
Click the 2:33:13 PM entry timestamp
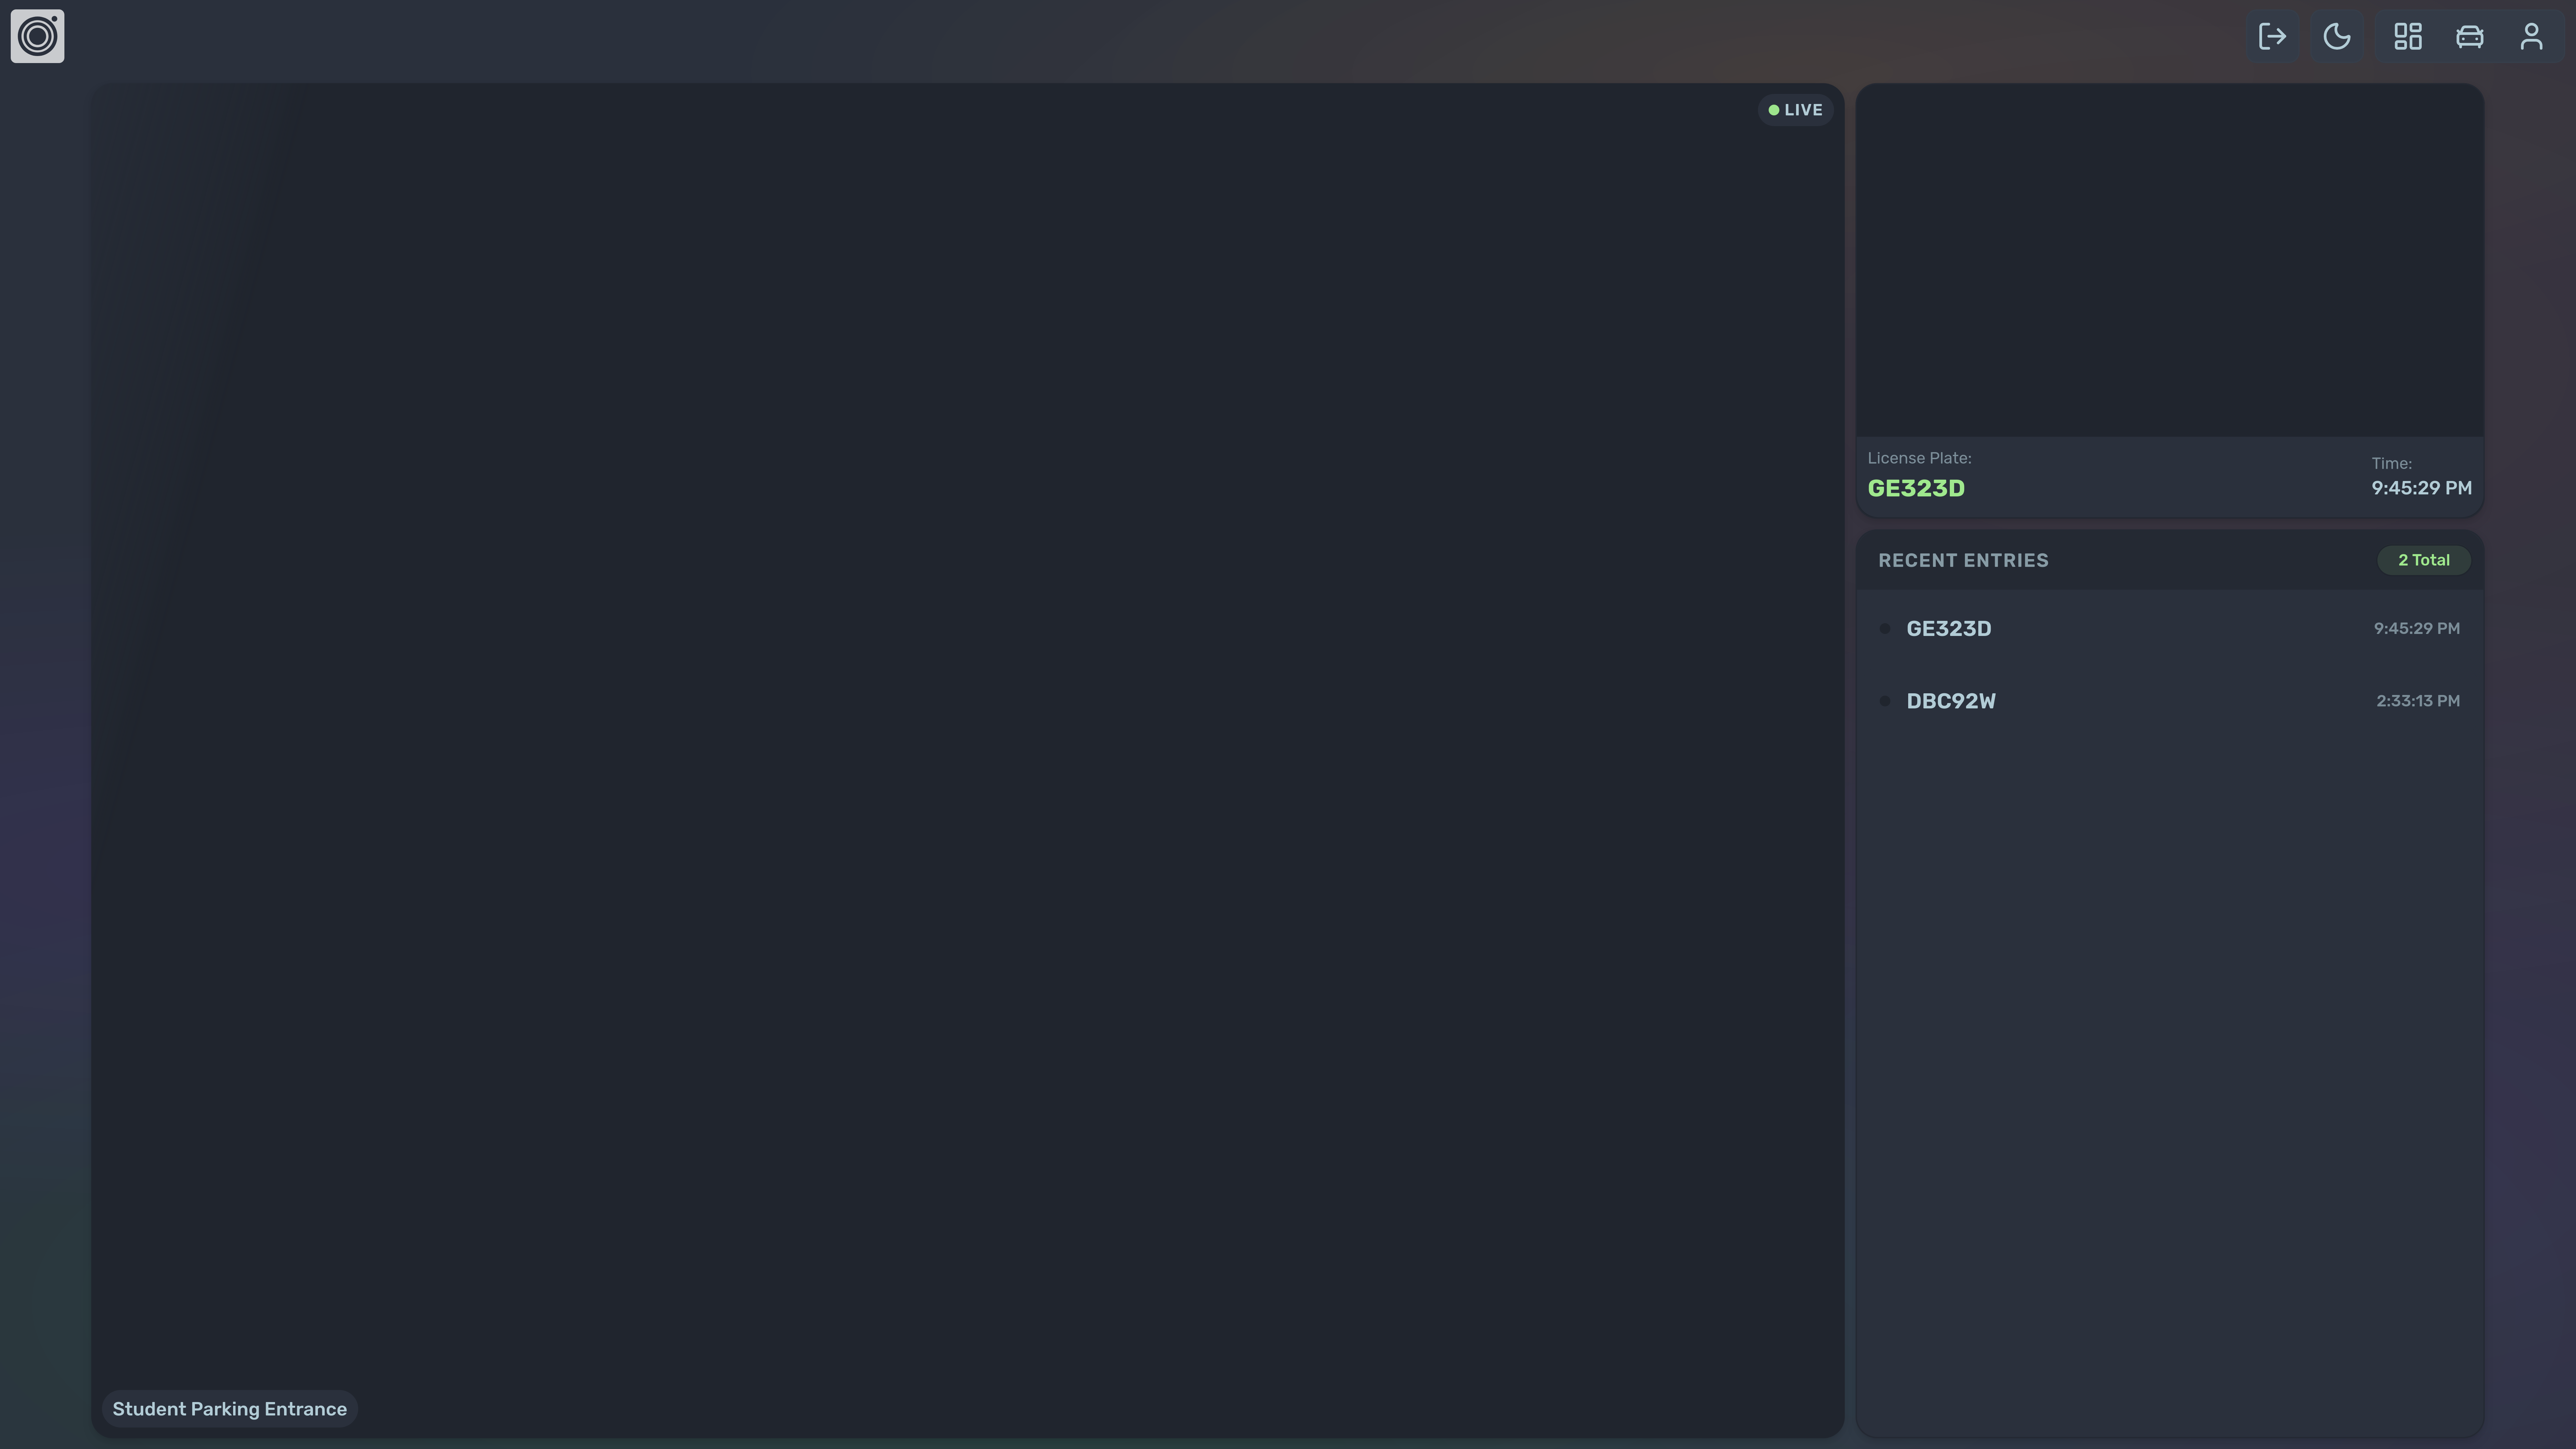(x=2418, y=701)
